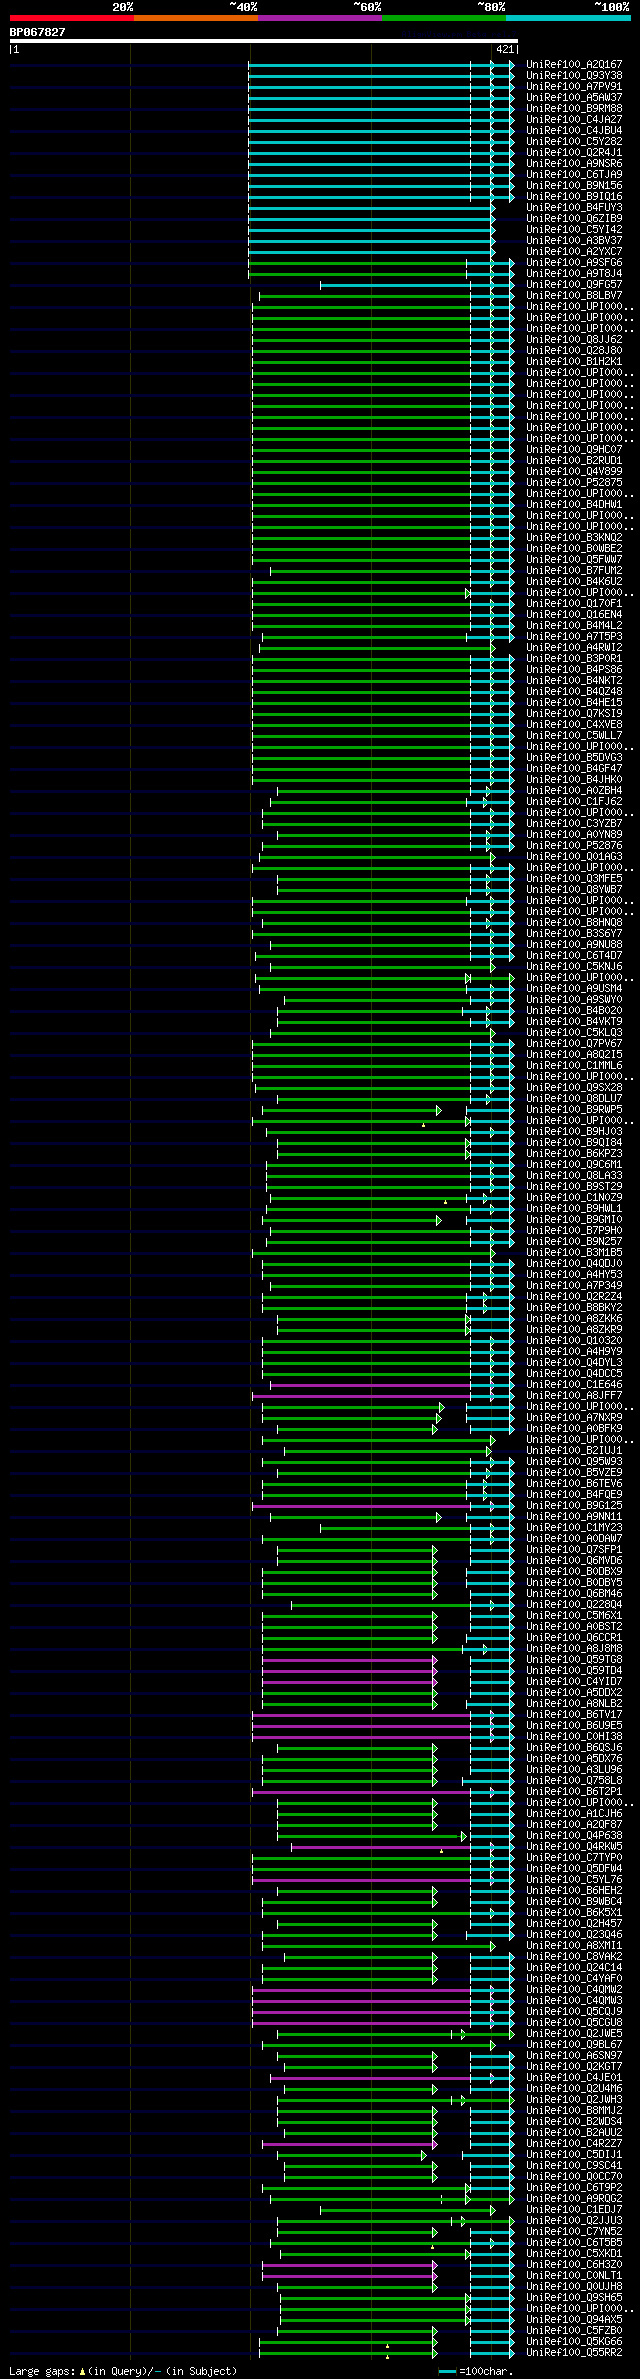Click the UniRef100_Q4QDJ0 label
Image resolution: width=640 pixels, height=2379 pixels.
[574, 1264]
